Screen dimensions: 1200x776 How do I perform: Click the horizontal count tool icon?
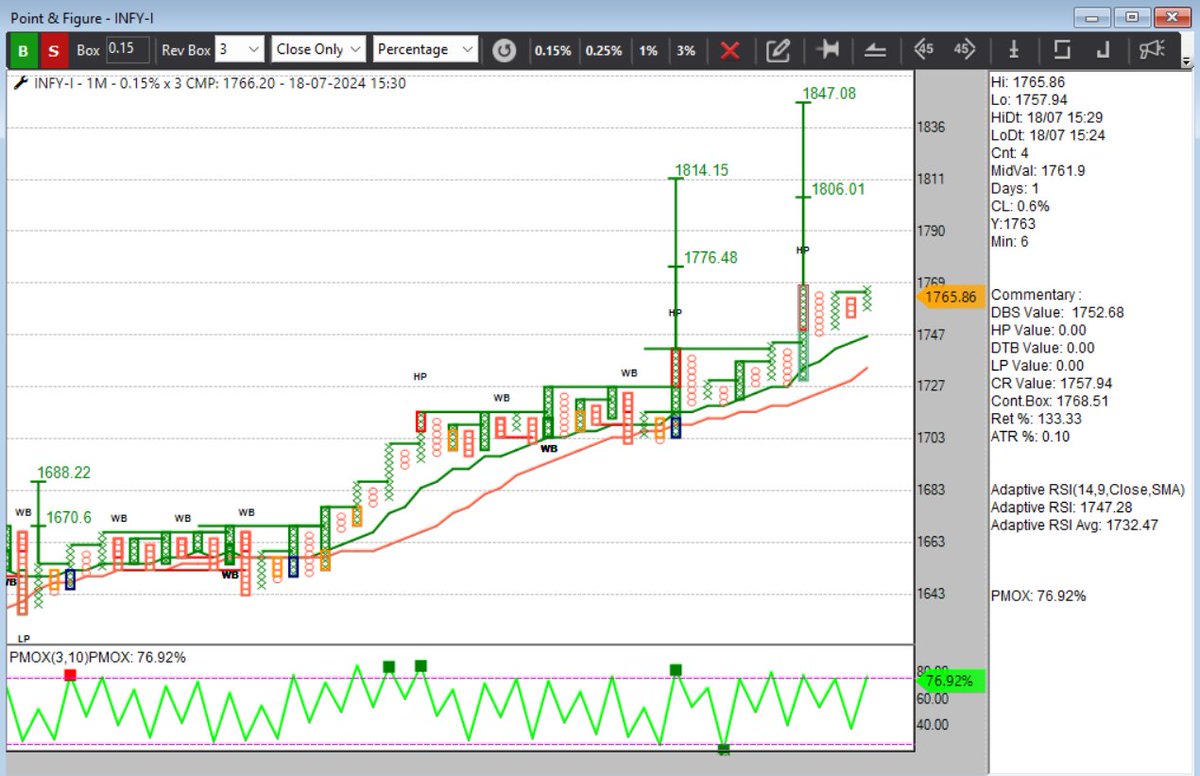(827, 50)
